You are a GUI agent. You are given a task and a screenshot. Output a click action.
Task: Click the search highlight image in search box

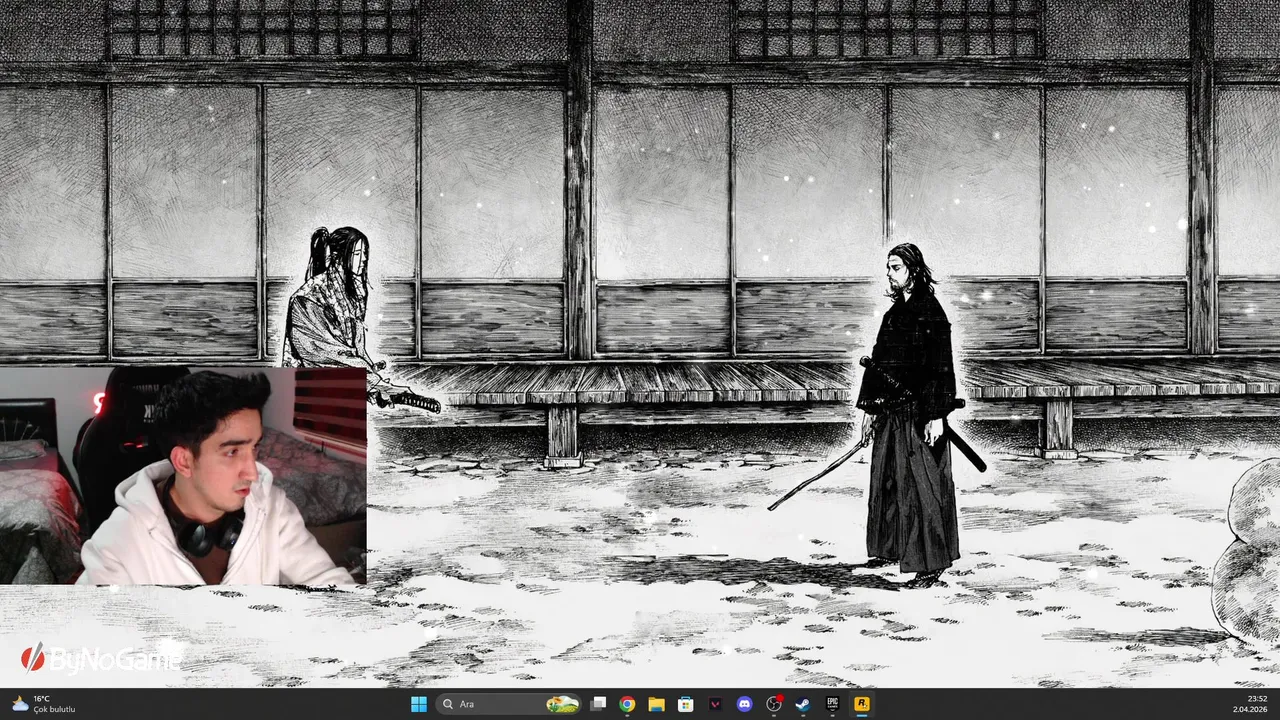click(x=562, y=704)
